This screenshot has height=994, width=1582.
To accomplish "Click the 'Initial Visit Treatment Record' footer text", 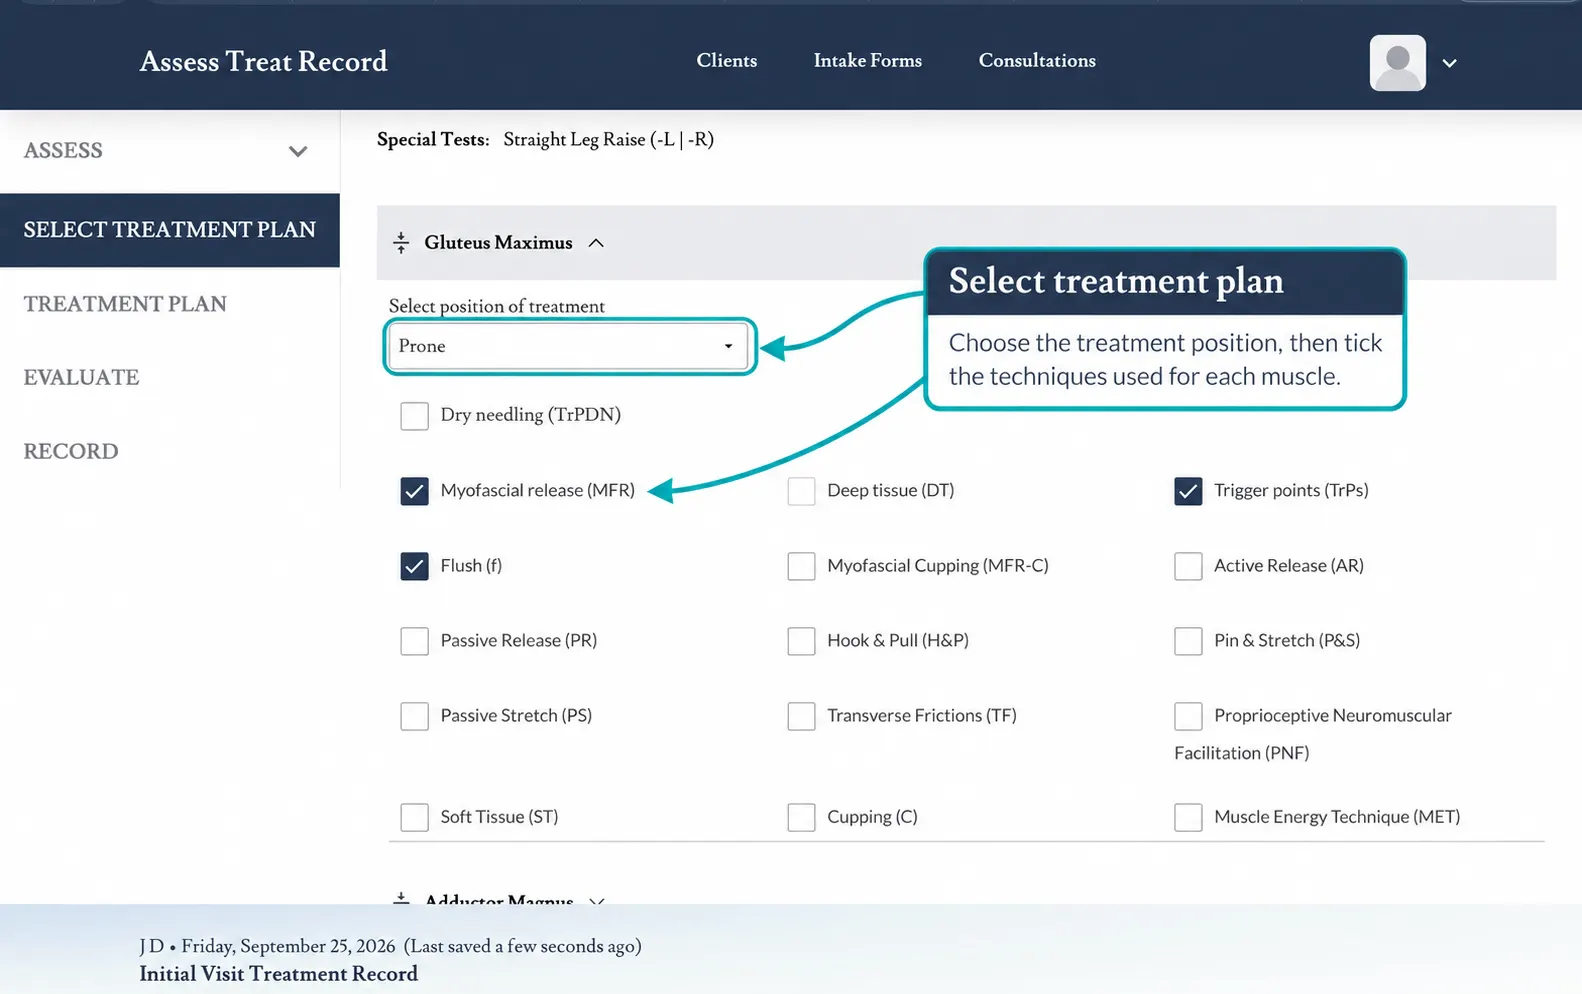I will point(279,974).
